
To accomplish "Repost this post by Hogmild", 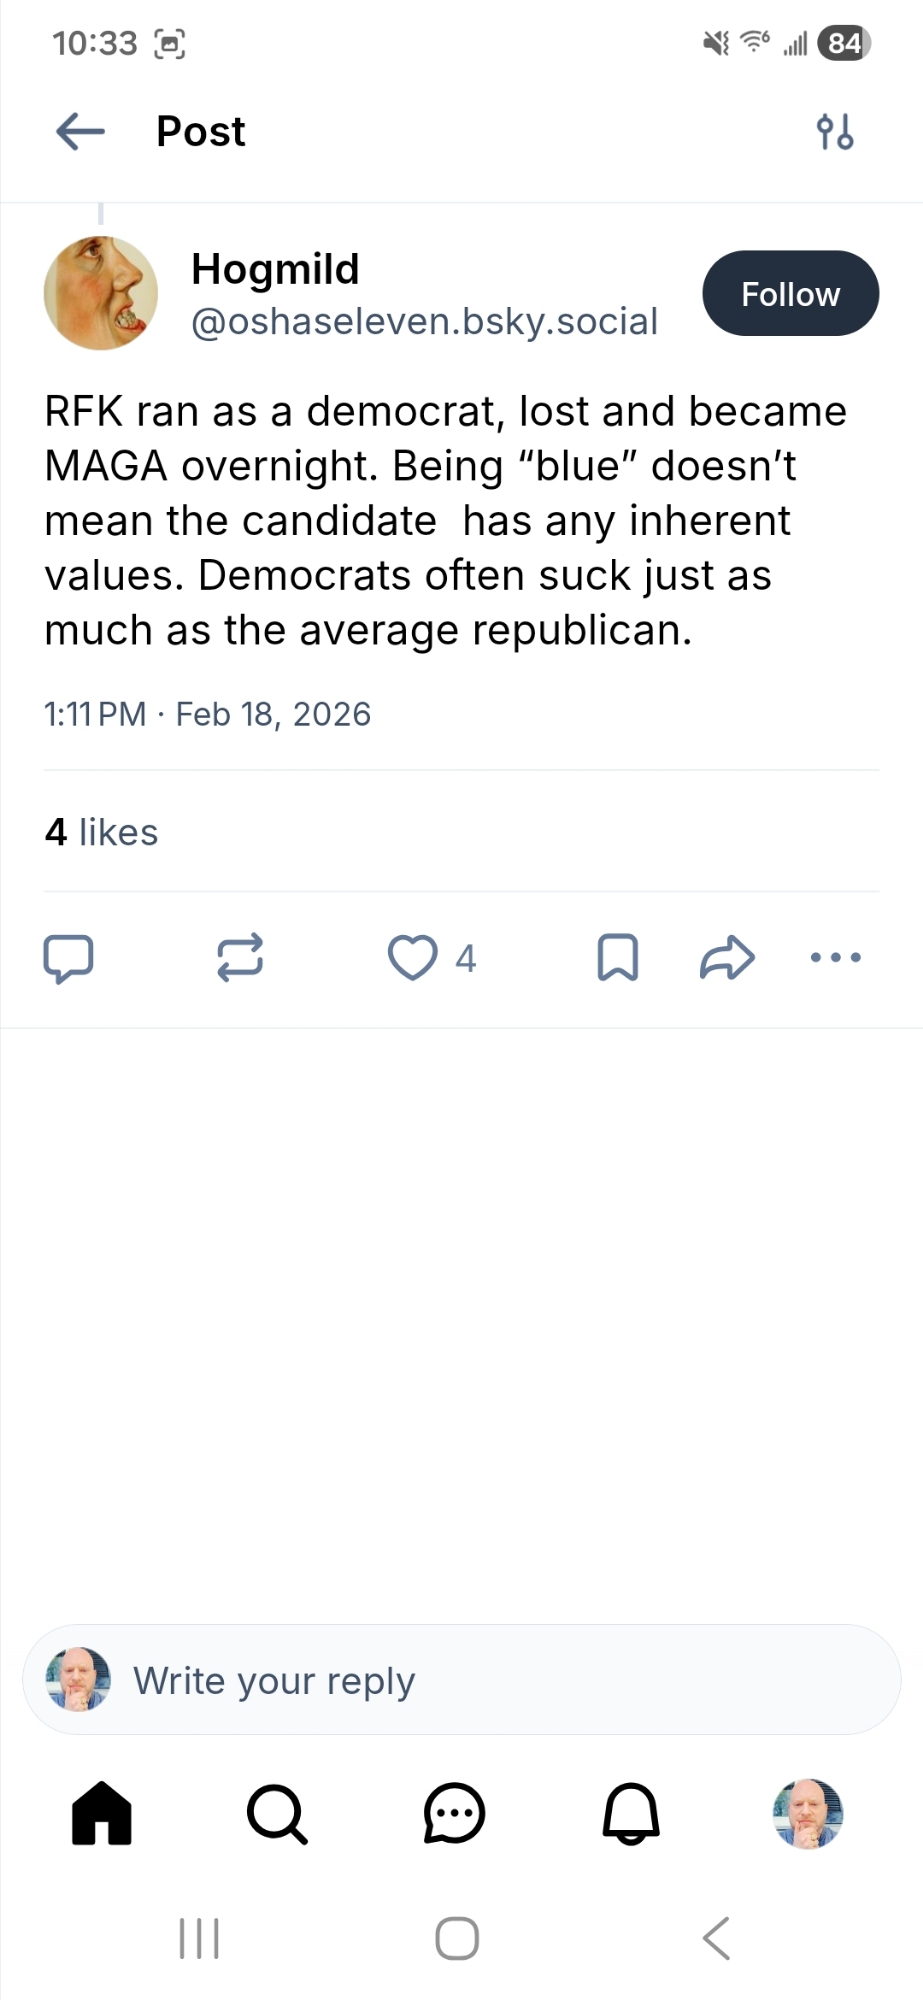I will click(240, 958).
